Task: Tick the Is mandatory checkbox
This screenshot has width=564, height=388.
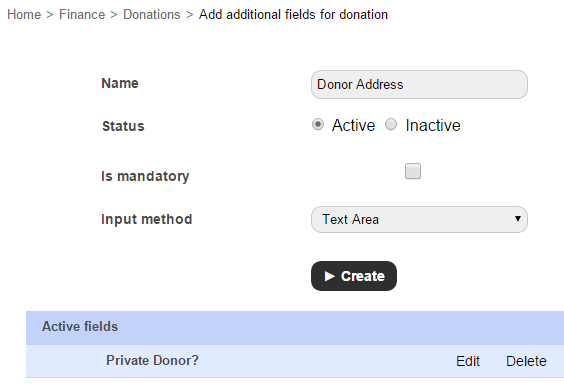Action: [x=413, y=171]
